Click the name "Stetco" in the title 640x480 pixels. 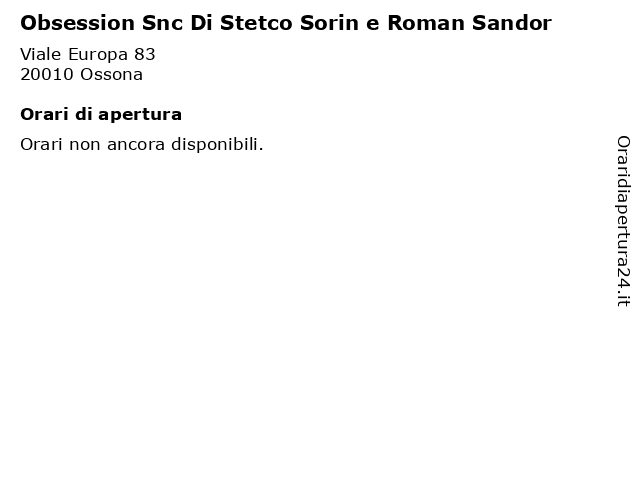coord(256,23)
